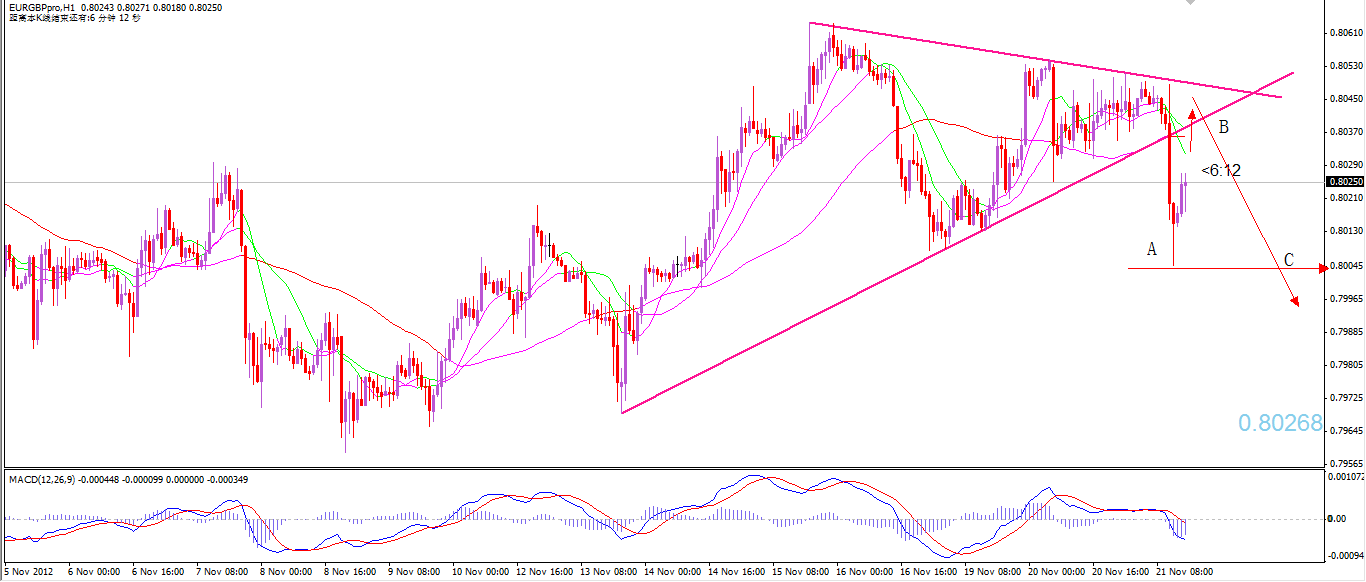The width and height of the screenshot is (1366, 582).
Task: Click the 15 Nov 08:00 time label
Action: click(800, 573)
